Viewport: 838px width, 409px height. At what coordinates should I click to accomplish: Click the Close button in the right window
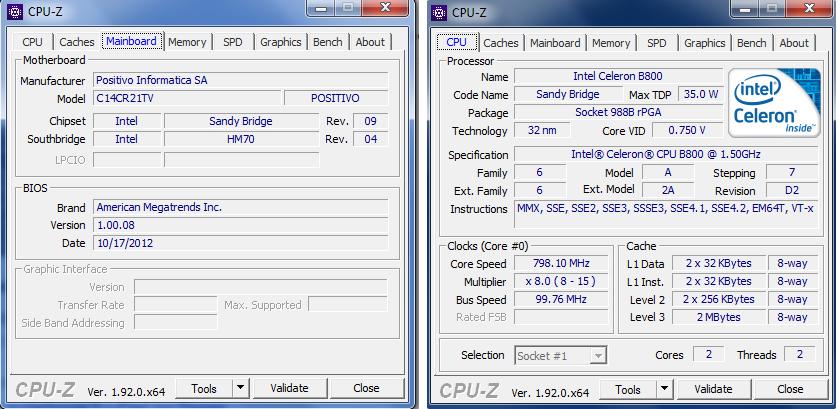790,390
